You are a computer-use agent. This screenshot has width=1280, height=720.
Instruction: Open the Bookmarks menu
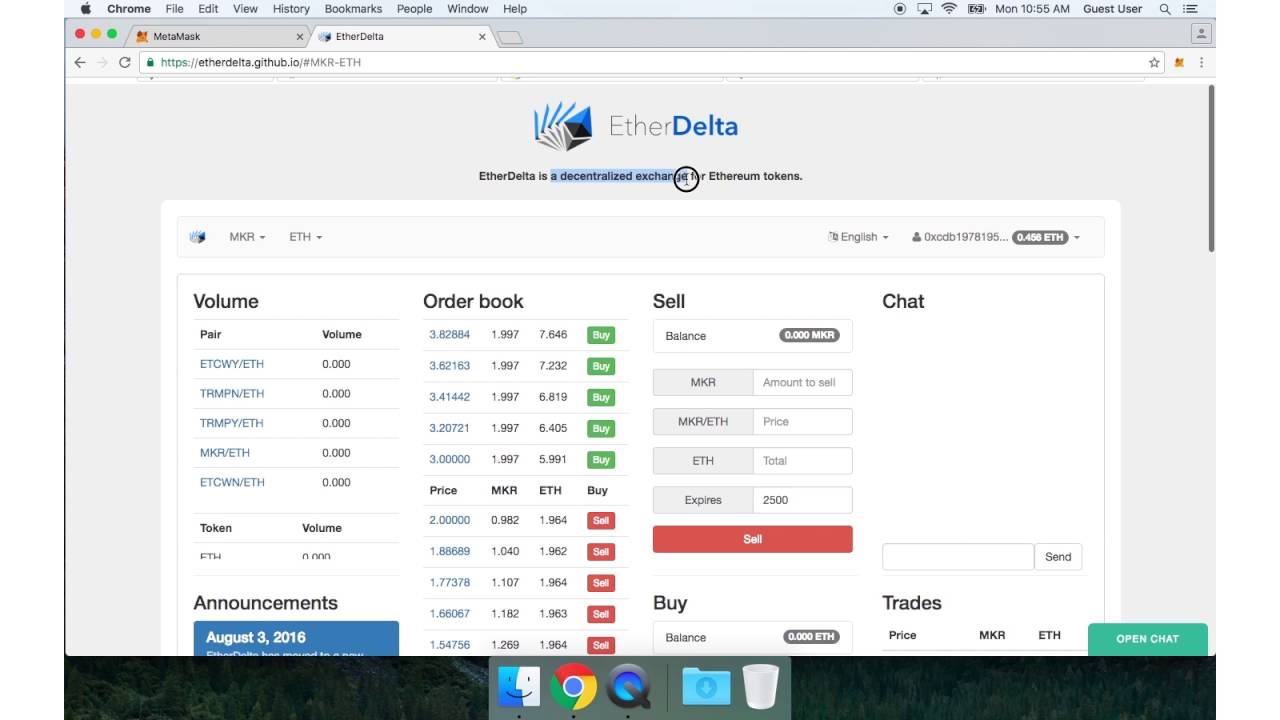(353, 9)
